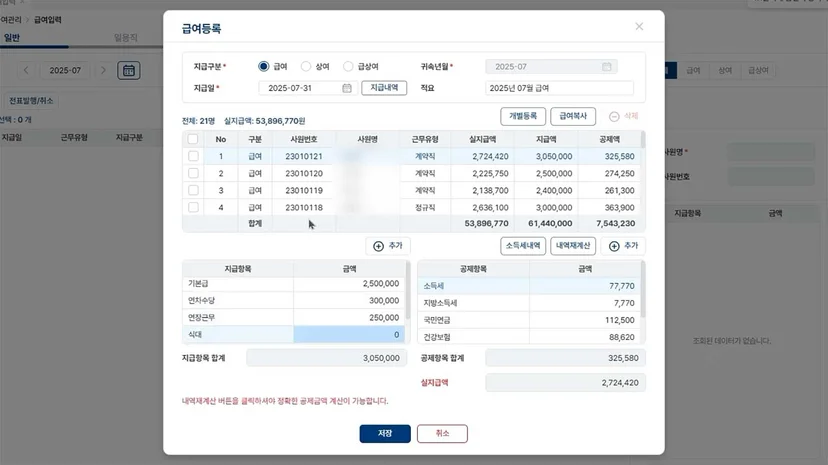
Task: Click calendar icon in 귀속년월 field
Action: click(x=607, y=67)
